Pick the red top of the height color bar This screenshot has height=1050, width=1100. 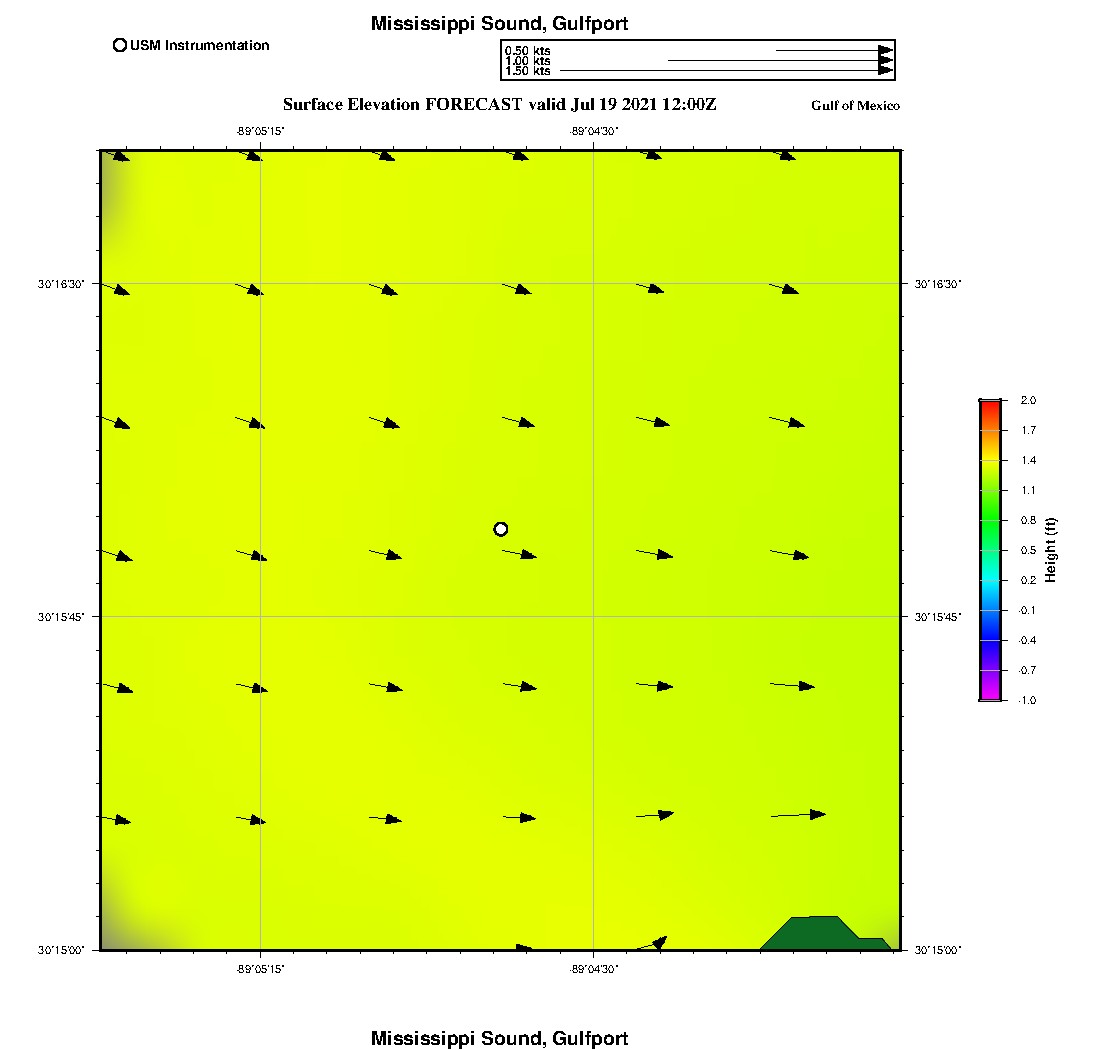pyautogui.click(x=989, y=404)
